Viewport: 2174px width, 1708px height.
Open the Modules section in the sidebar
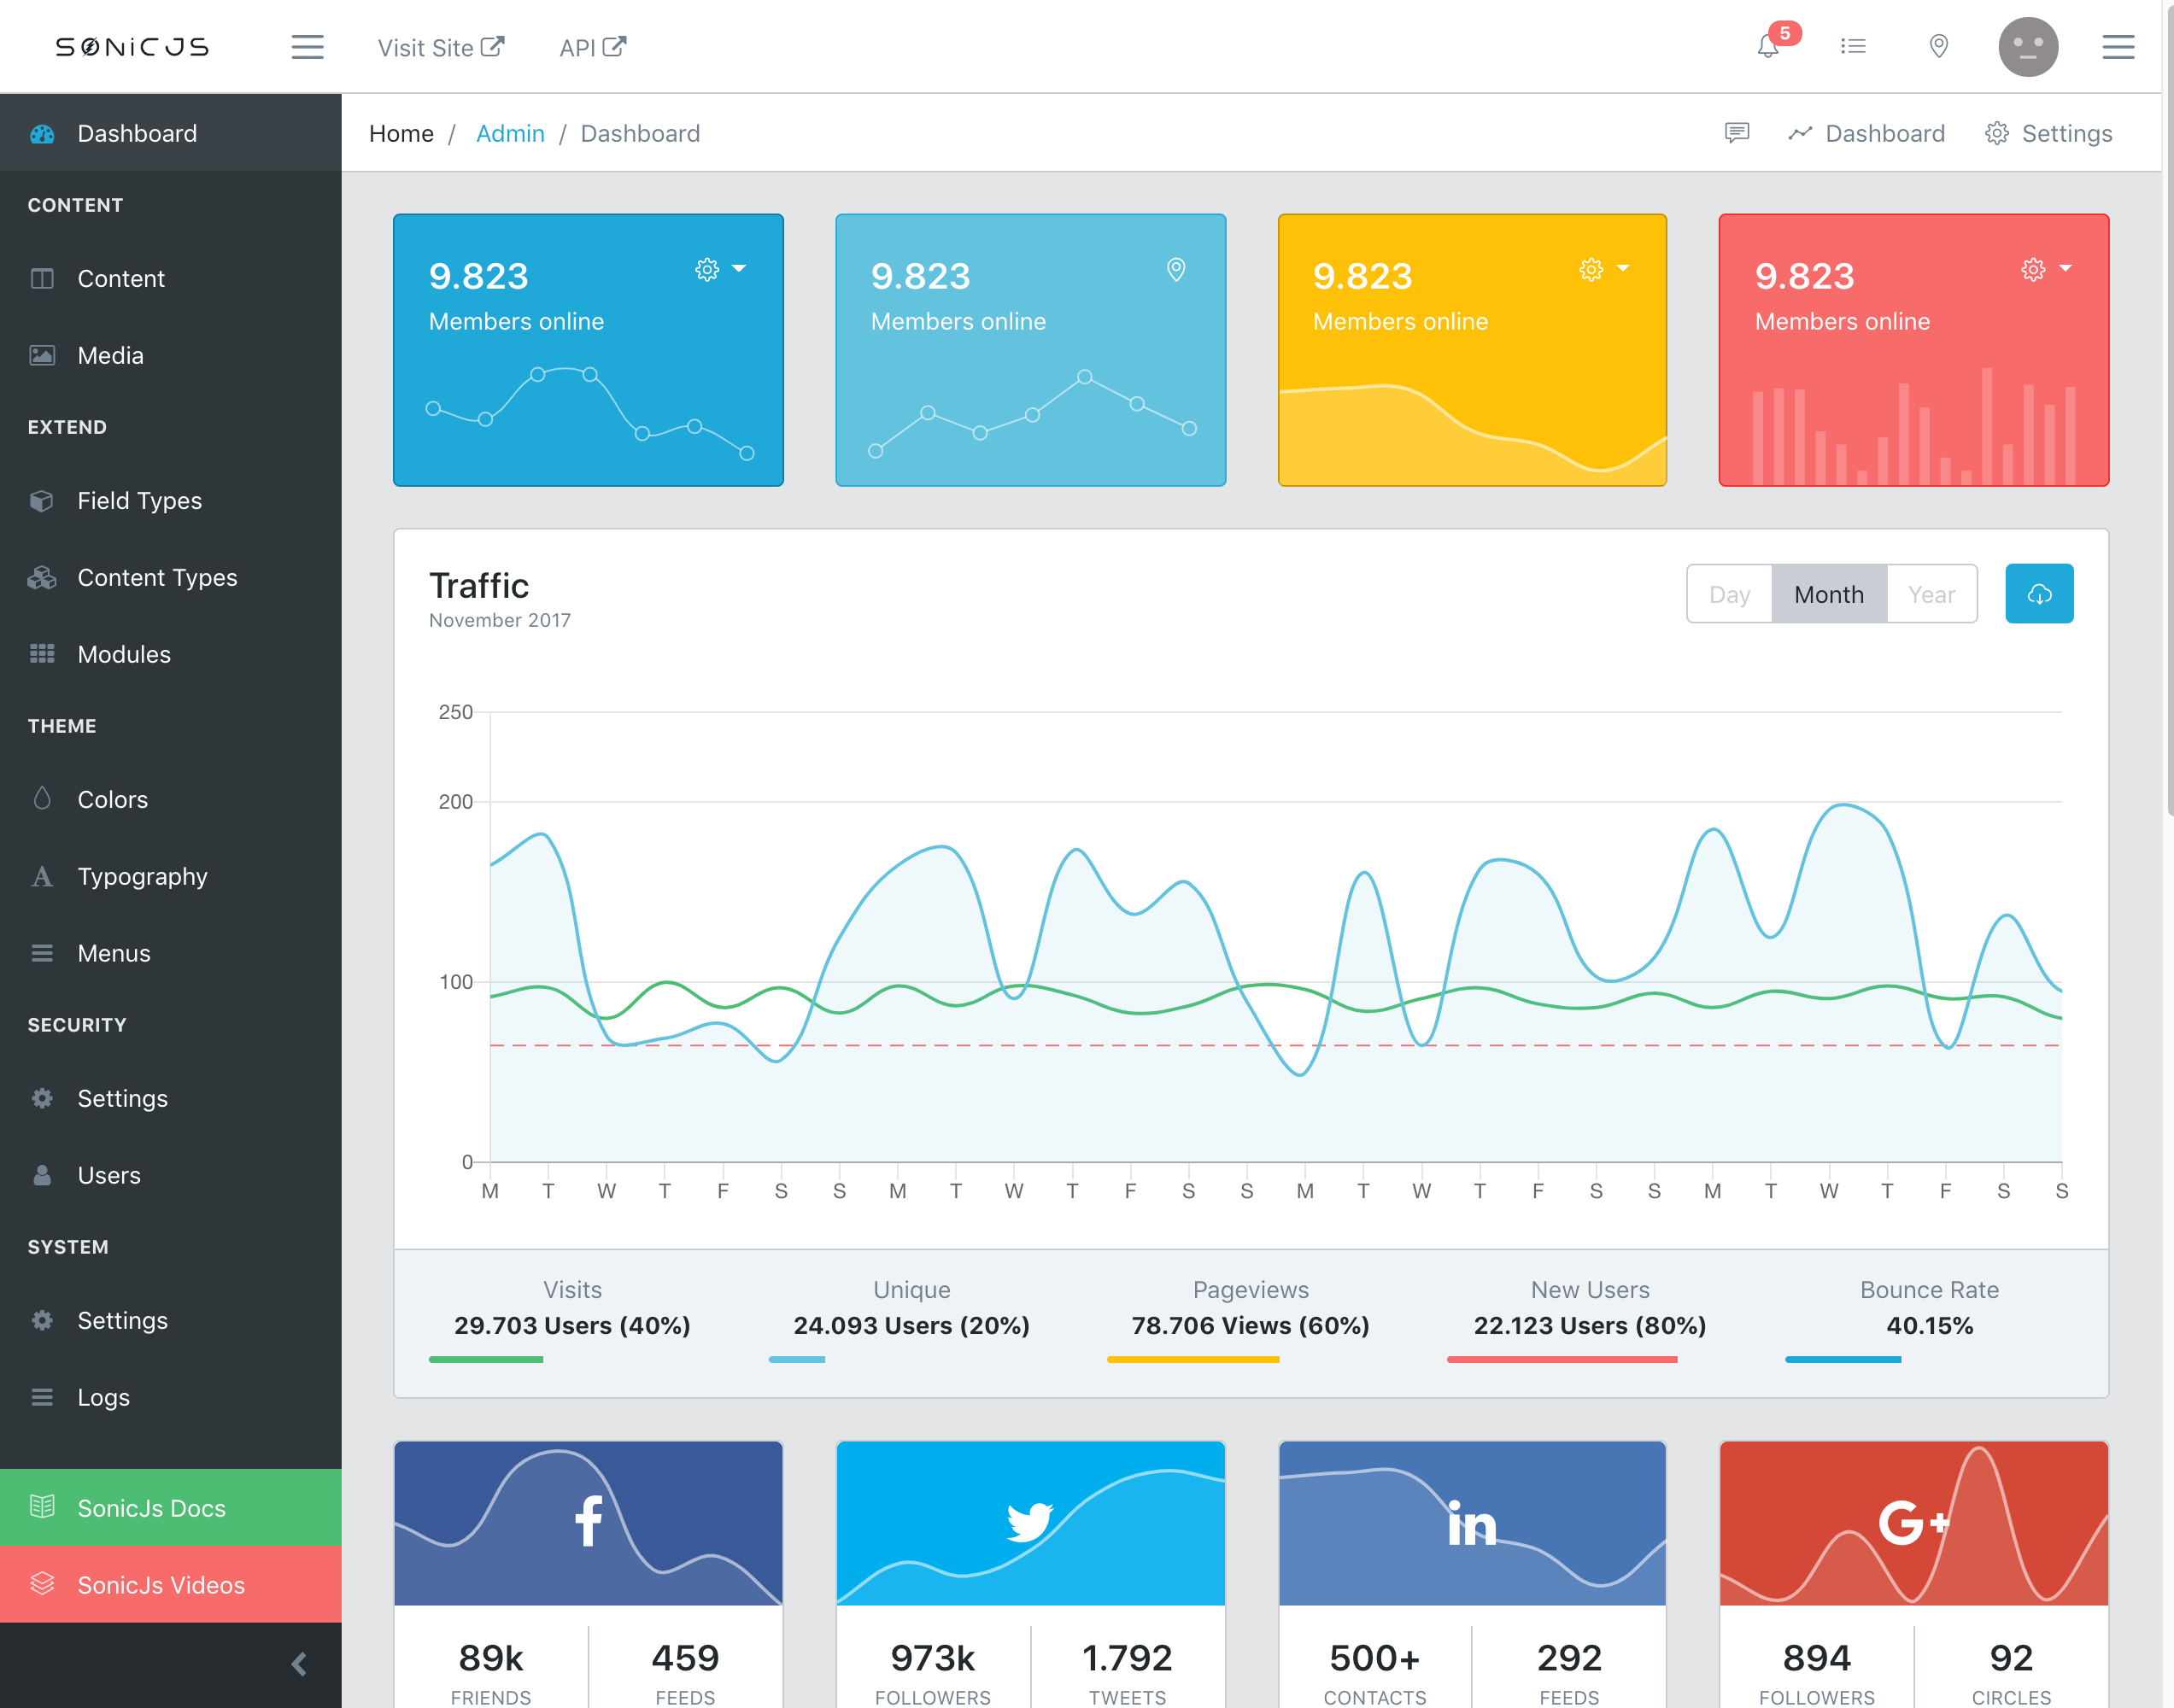click(x=124, y=654)
